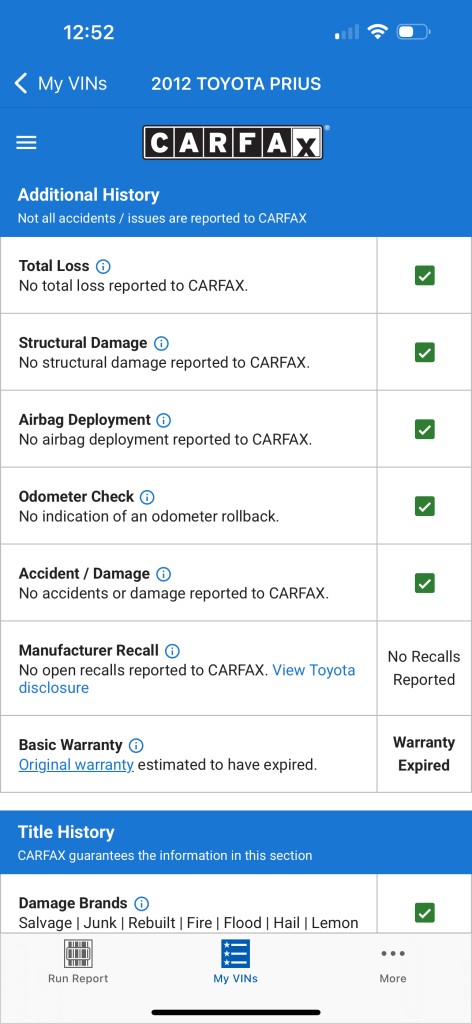Tap the Damage Brands info icon
This screenshot has width=472, height=1024.
coord(142,904)
